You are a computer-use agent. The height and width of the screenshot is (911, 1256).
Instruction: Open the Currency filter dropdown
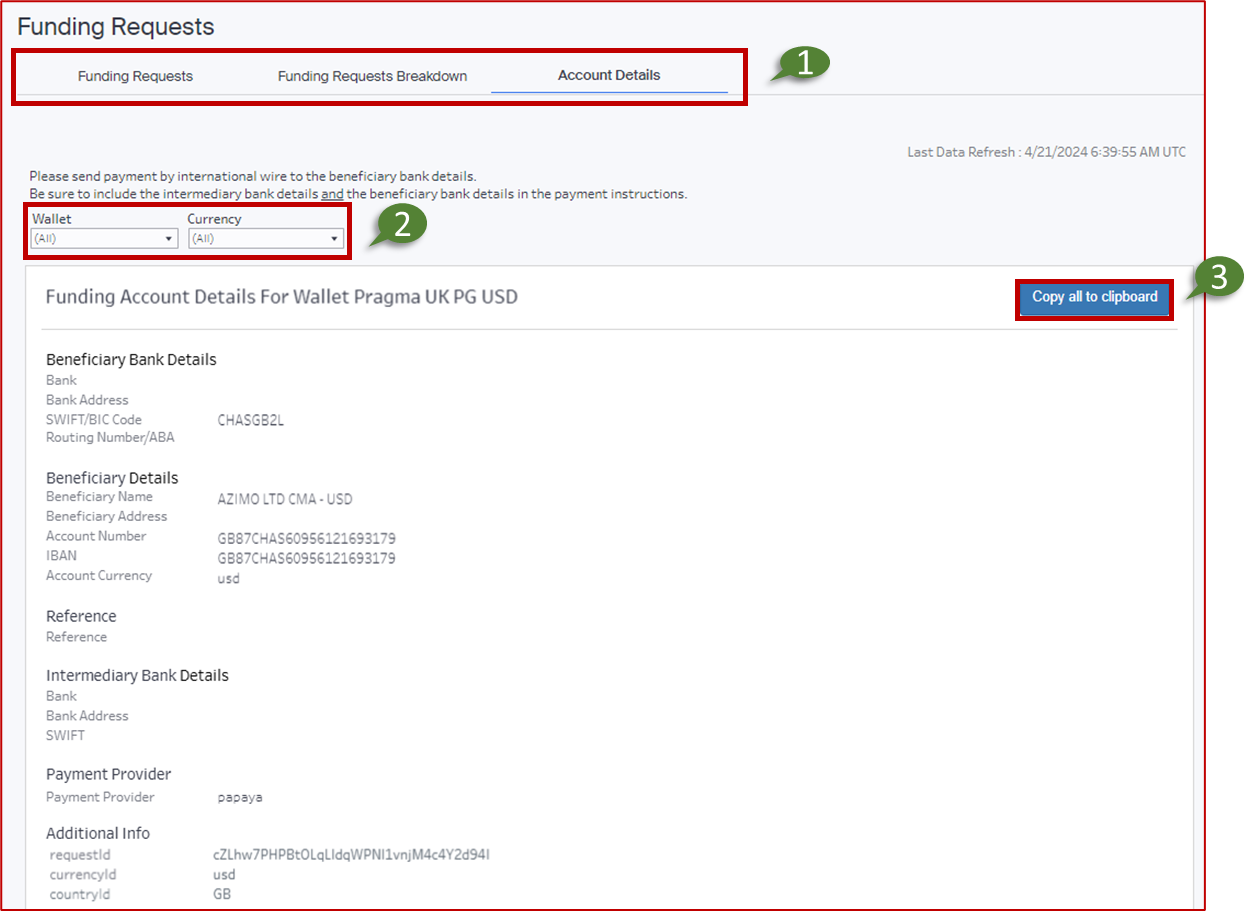click(266, 239)
